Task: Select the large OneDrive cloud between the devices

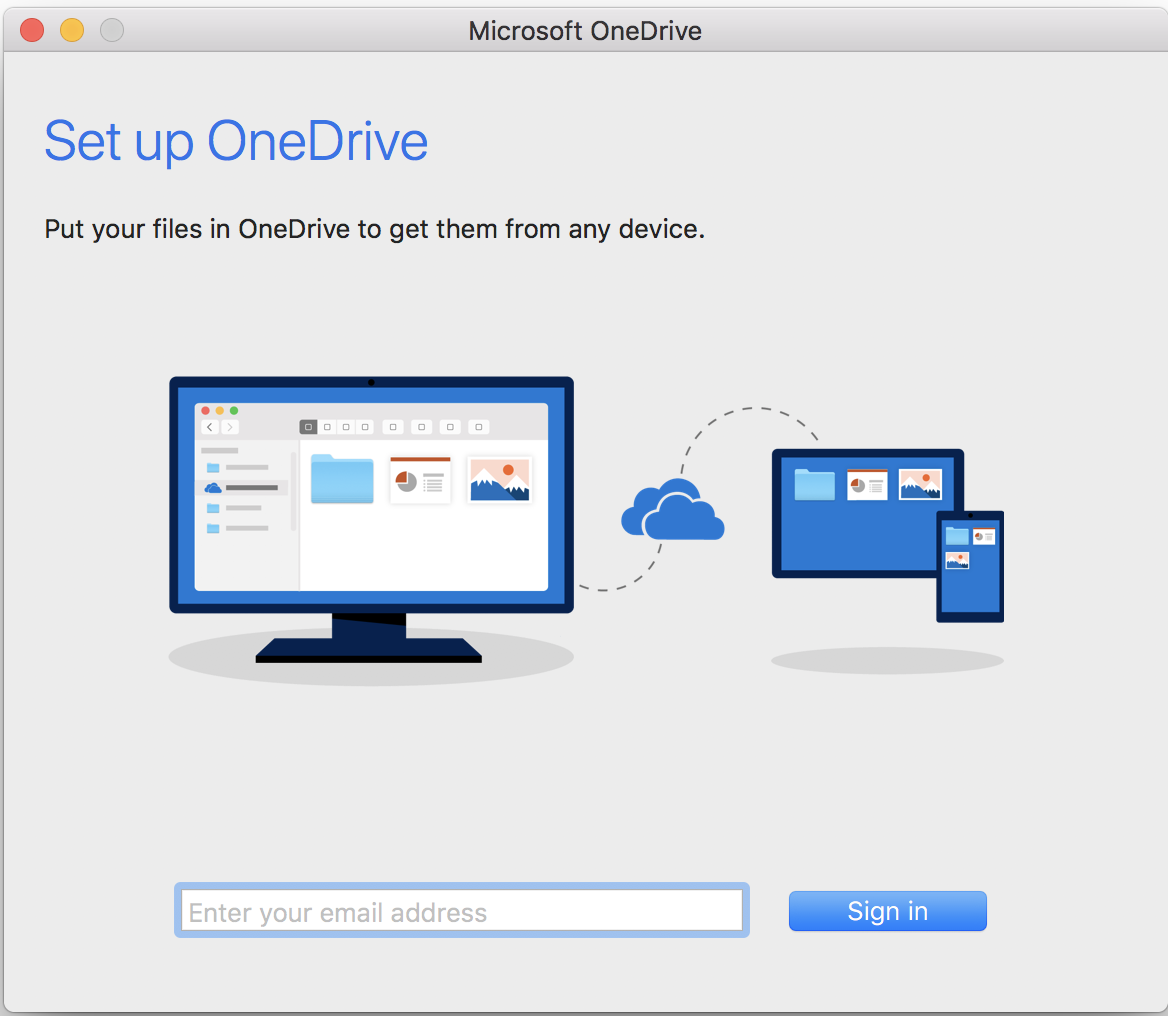Action: [672, 513]
